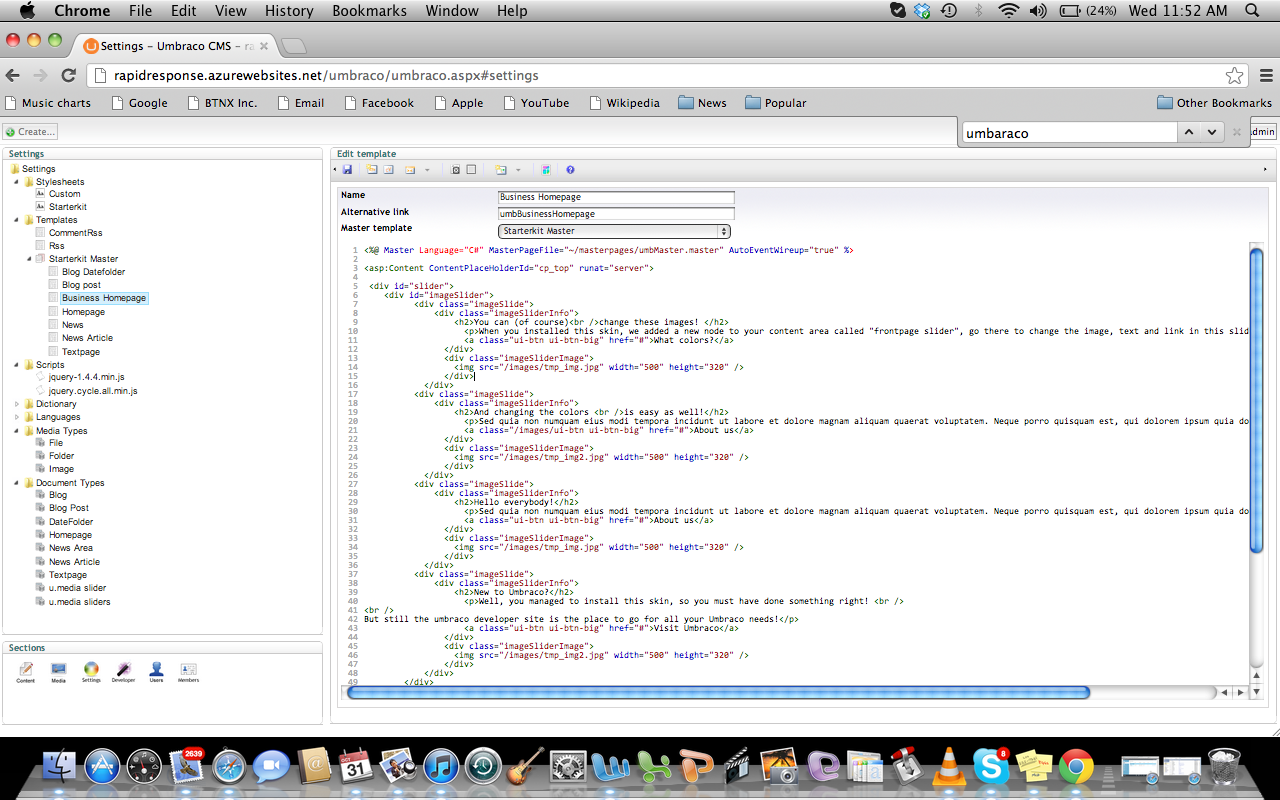
Task: Open the Members section
Action: coord(188,672)
